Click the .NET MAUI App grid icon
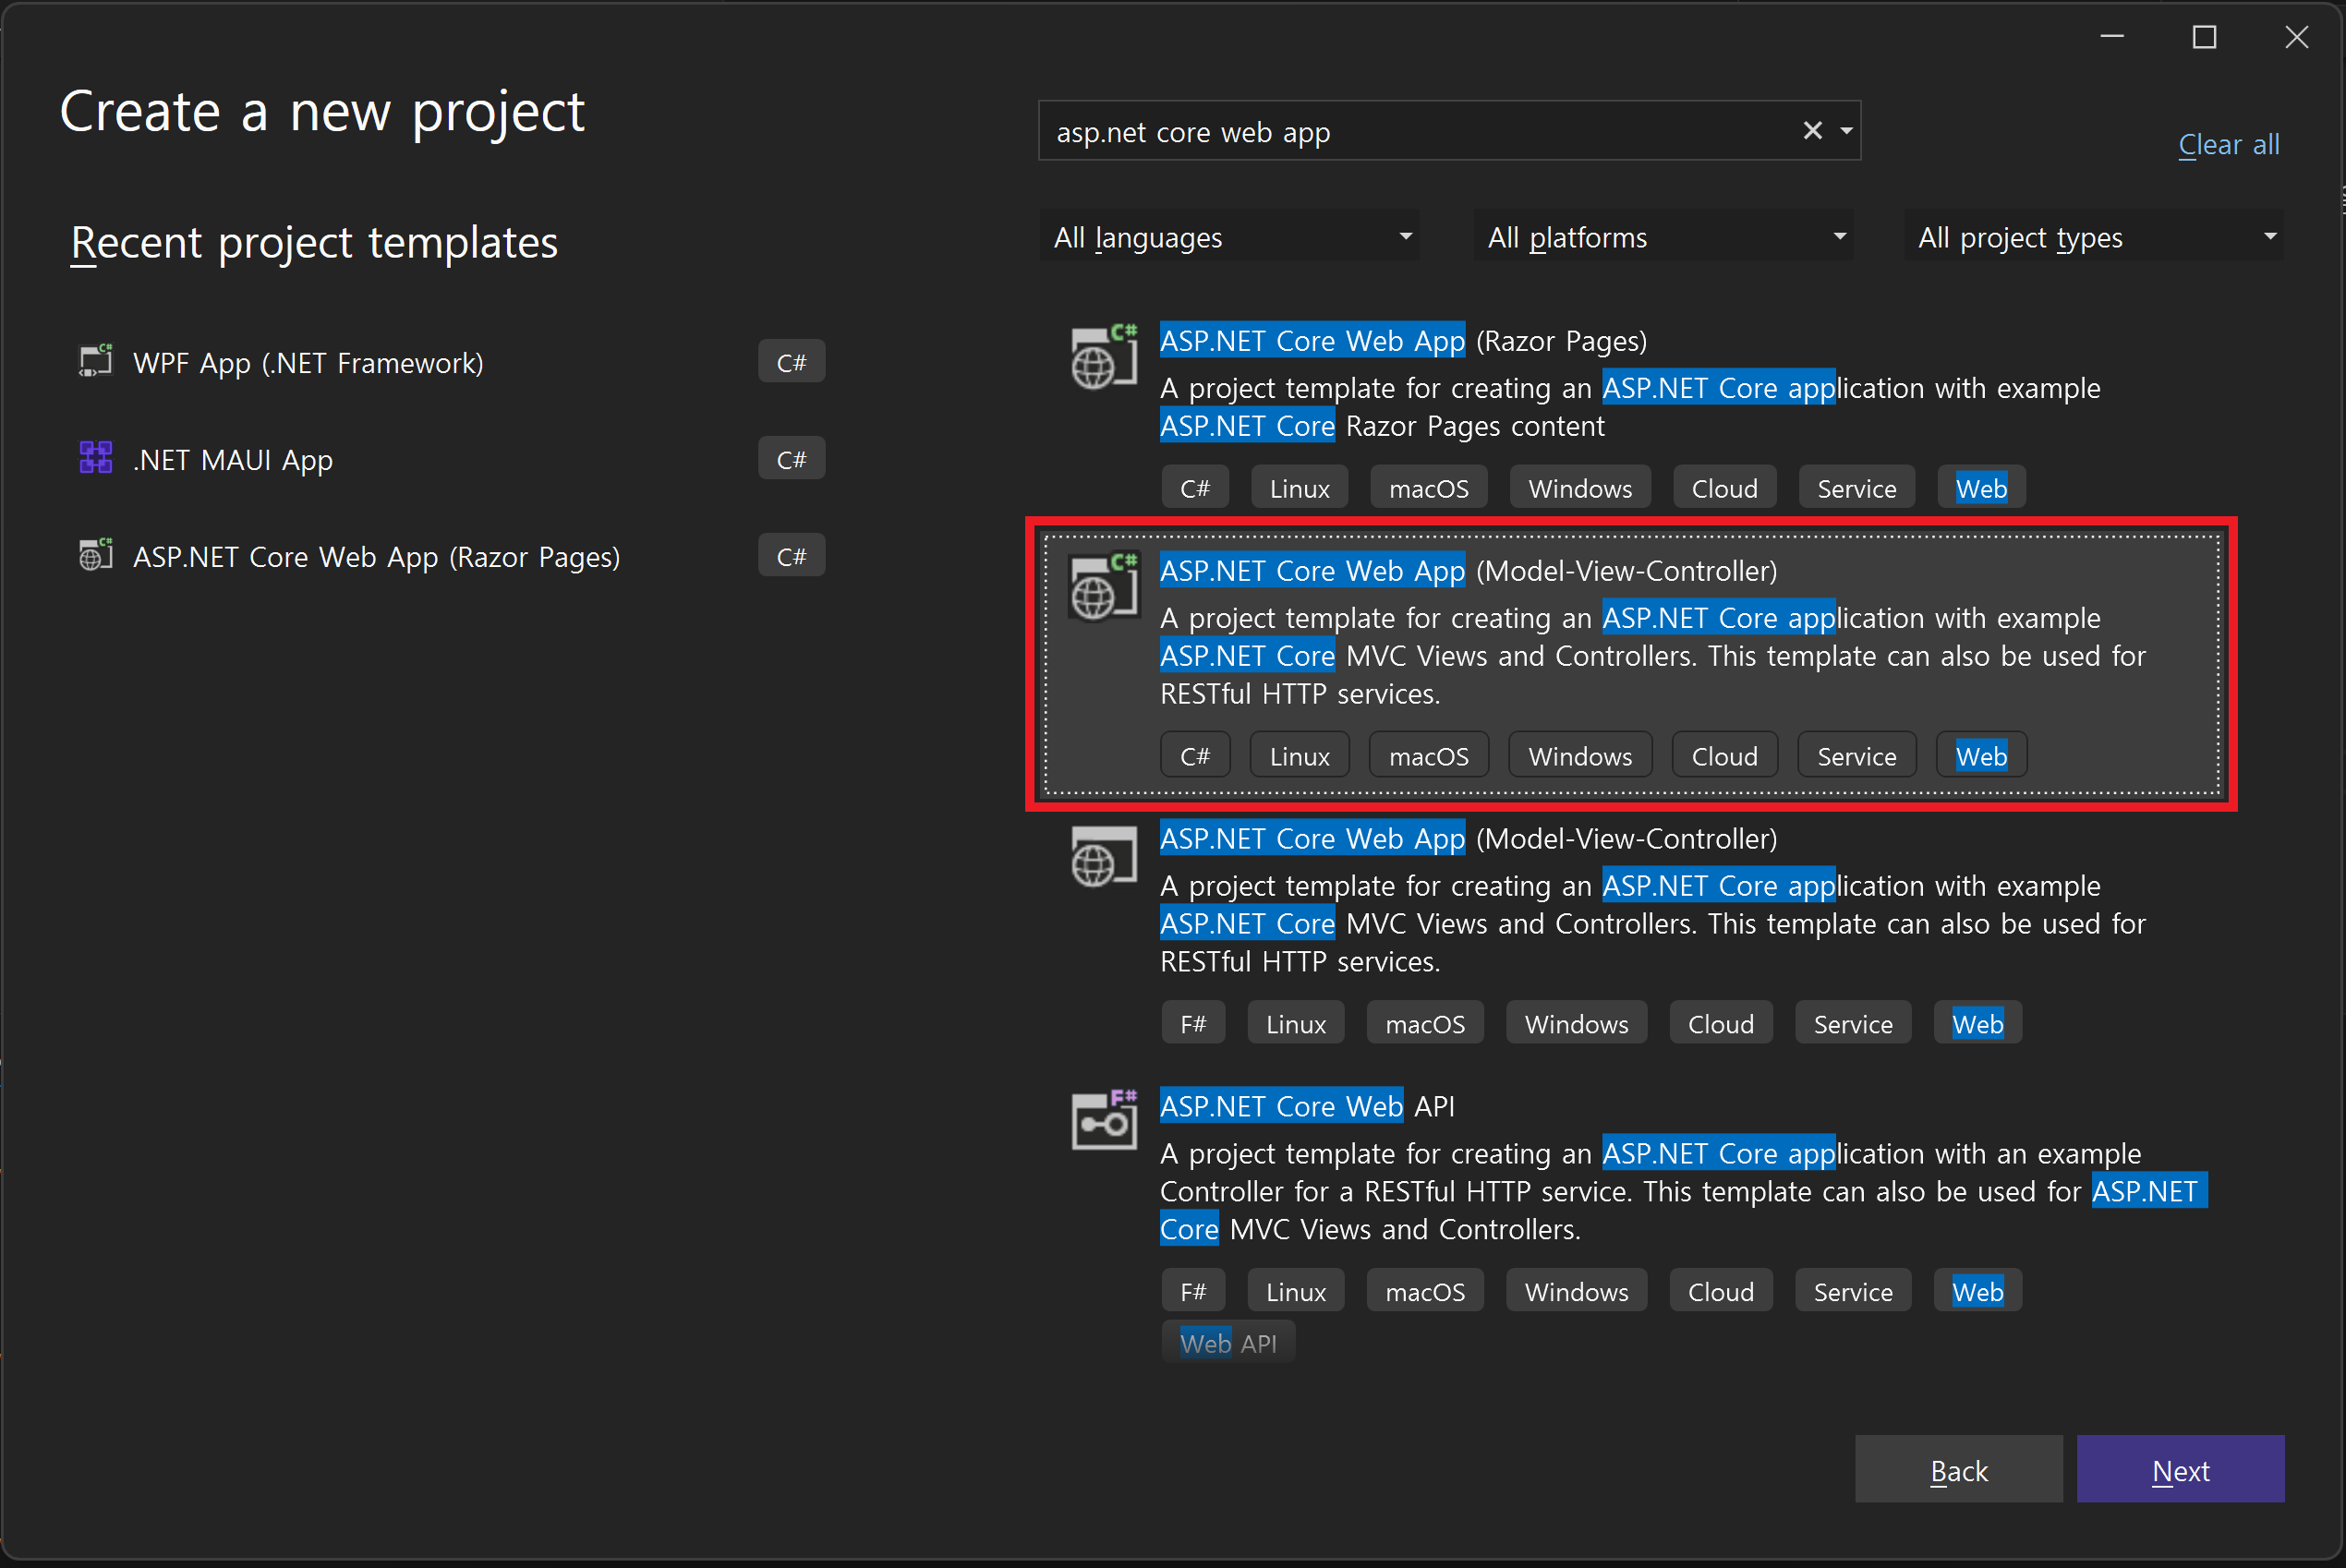2346x1568 pixels. coord(96,458)
